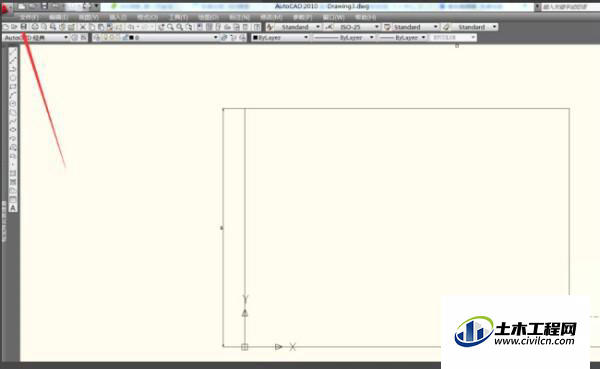This screenshot has width=600, height=369.
Task: Activate Zoom Window magnifier
Action: tap(179, 27)
